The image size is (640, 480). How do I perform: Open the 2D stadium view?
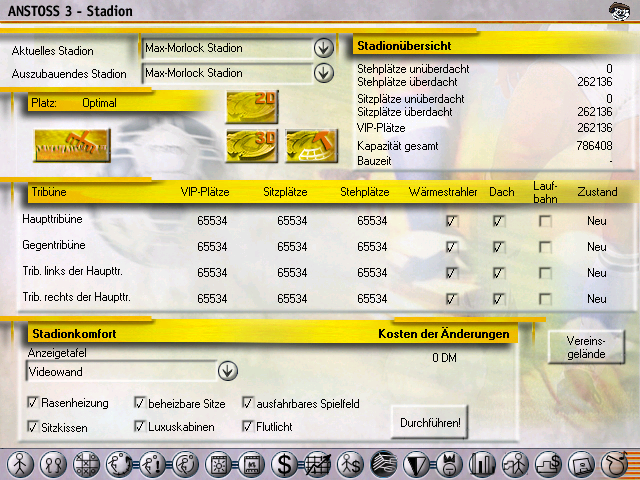coord(251,106)
